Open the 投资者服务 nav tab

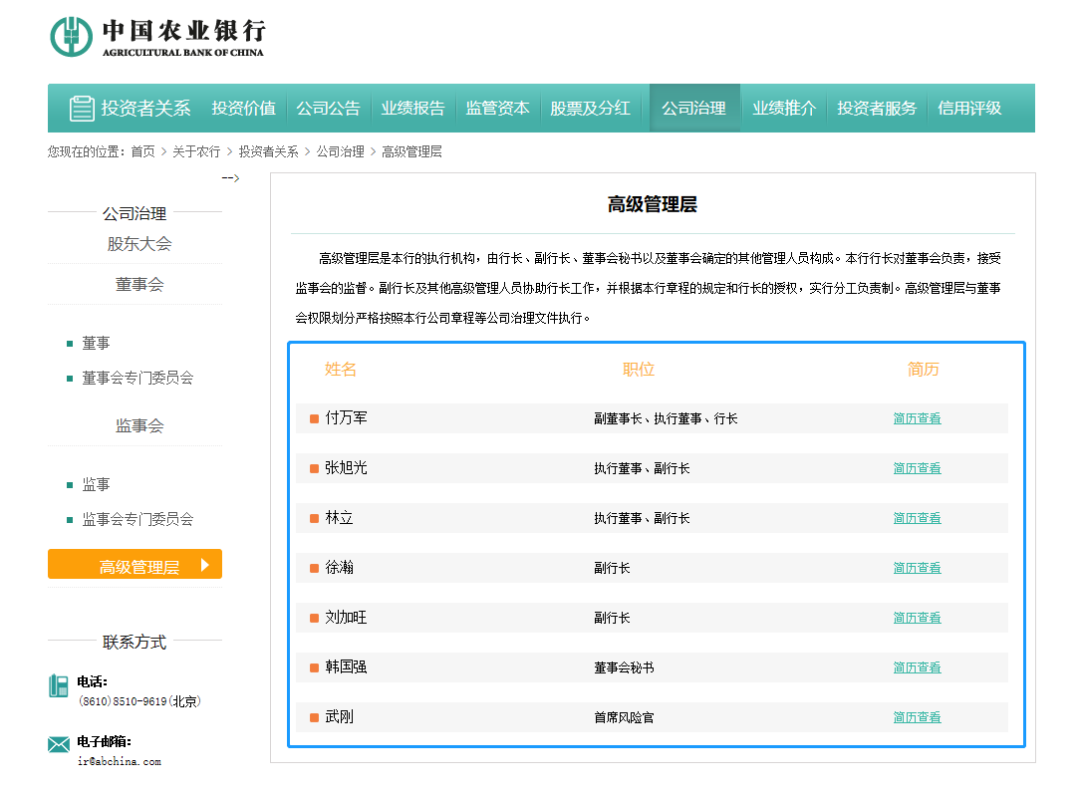(x=877, y=108)
